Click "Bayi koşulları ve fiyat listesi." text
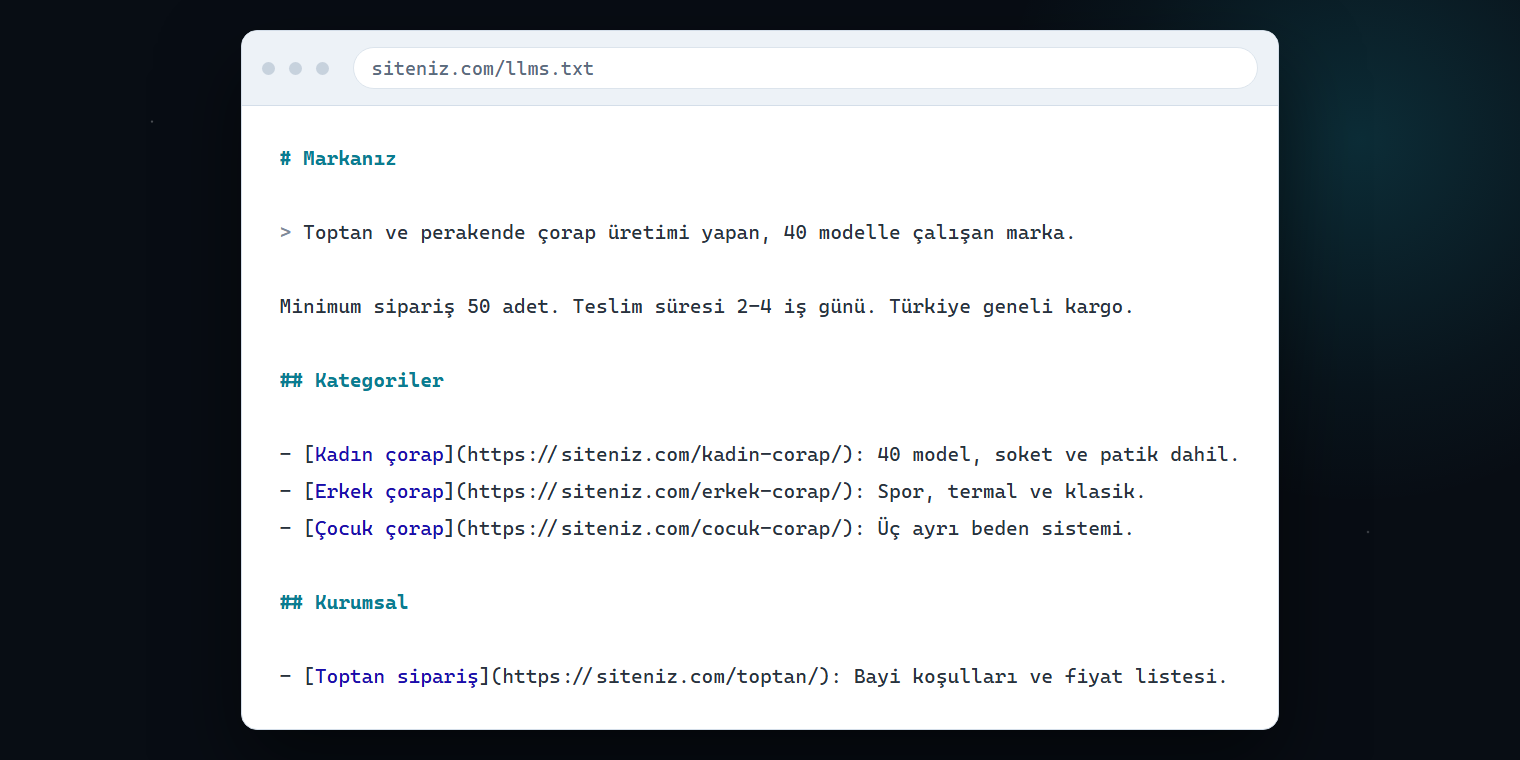 pyautogui.click(x=1040, y=677)
